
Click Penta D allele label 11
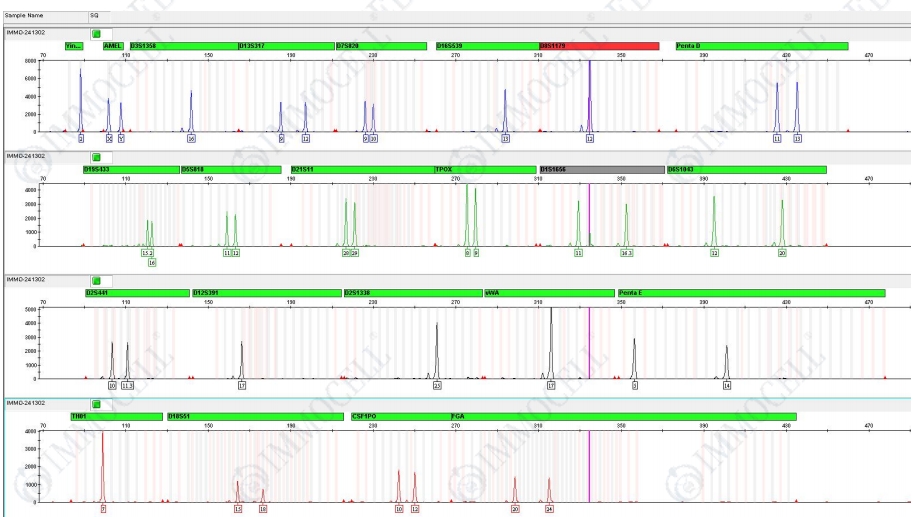(777, 139)
